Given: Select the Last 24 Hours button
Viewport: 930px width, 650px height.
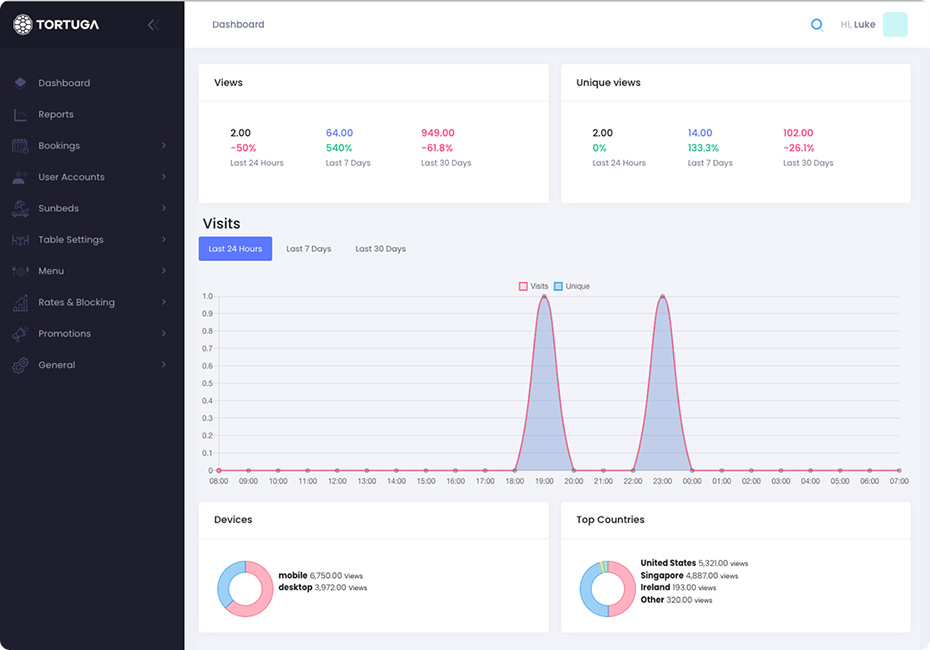Looking at the screenshot, I should 235,249.
